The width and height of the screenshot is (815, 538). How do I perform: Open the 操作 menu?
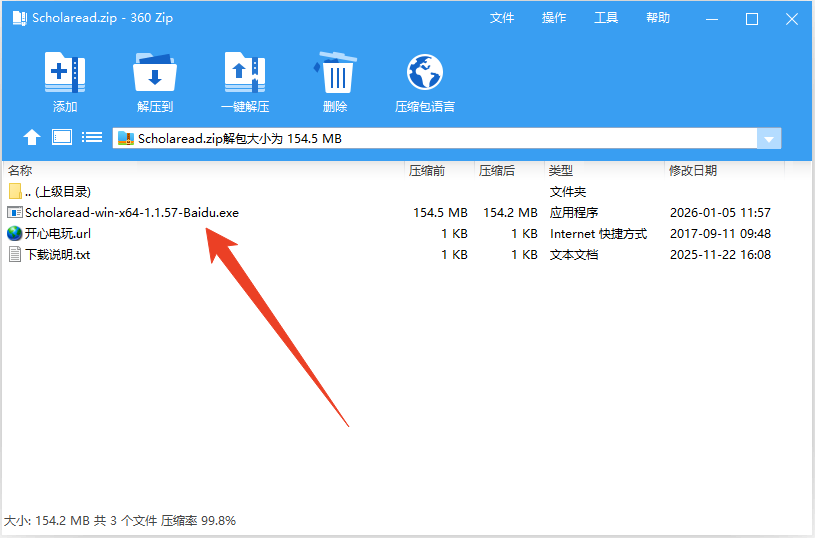pyautogui.click(x=554, y=18)
